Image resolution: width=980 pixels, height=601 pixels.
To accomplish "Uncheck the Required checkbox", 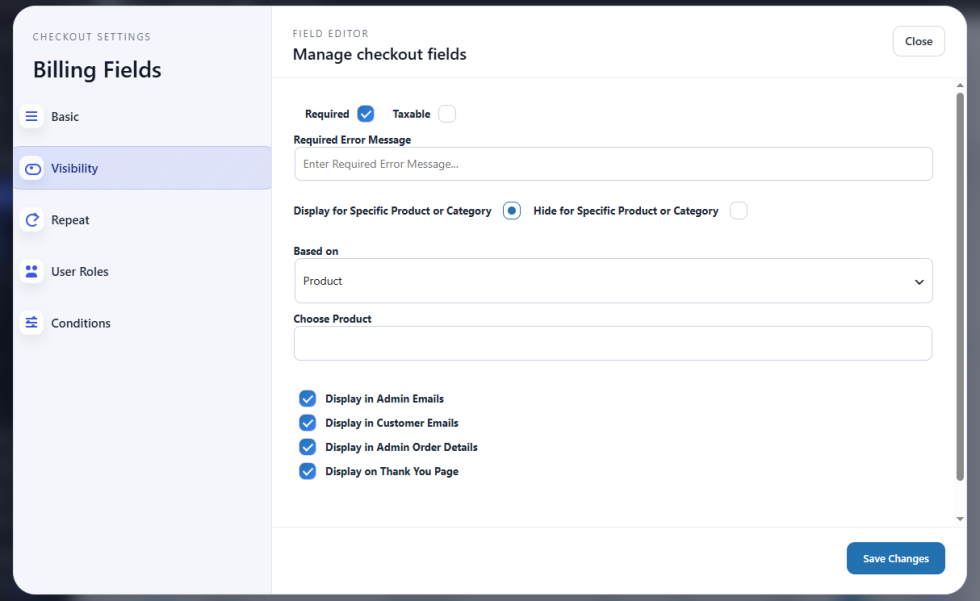I will [366, 114].
